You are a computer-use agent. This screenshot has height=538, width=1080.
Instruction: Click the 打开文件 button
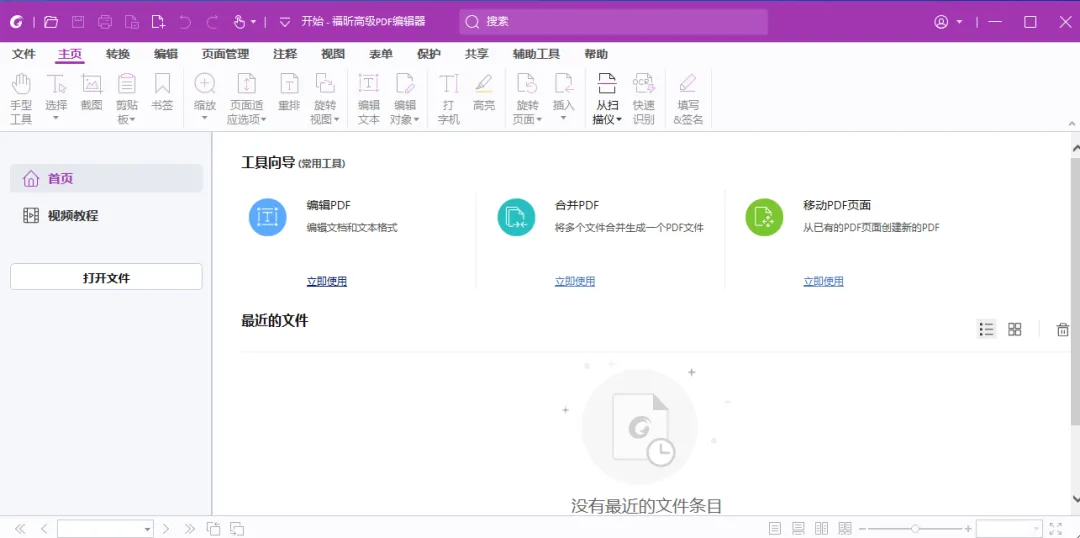point(106,276)
